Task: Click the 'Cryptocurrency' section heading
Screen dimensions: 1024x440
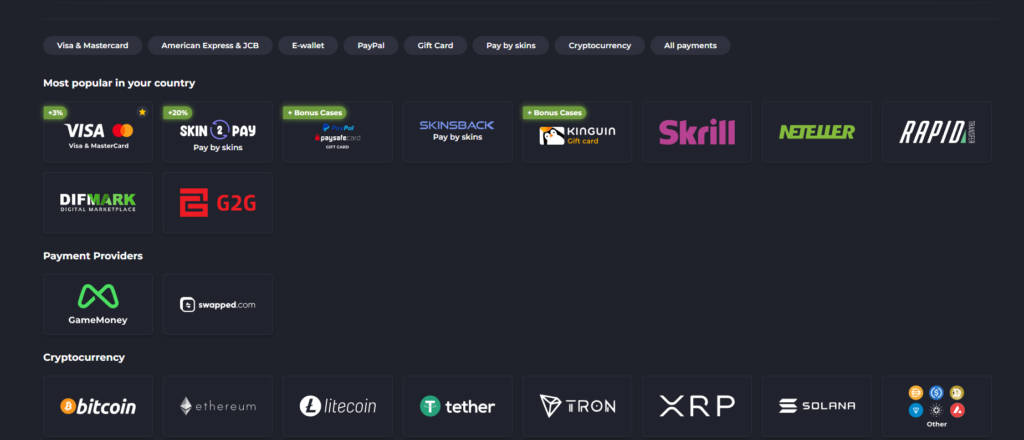Action: coord(84,357)
